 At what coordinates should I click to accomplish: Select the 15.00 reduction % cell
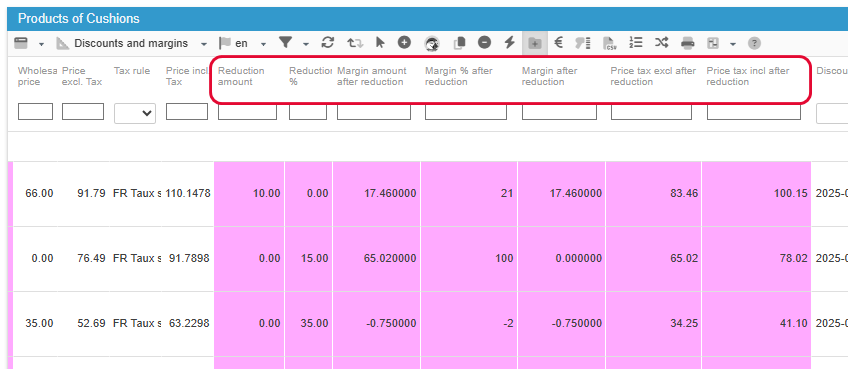click(x=309, y=259)
